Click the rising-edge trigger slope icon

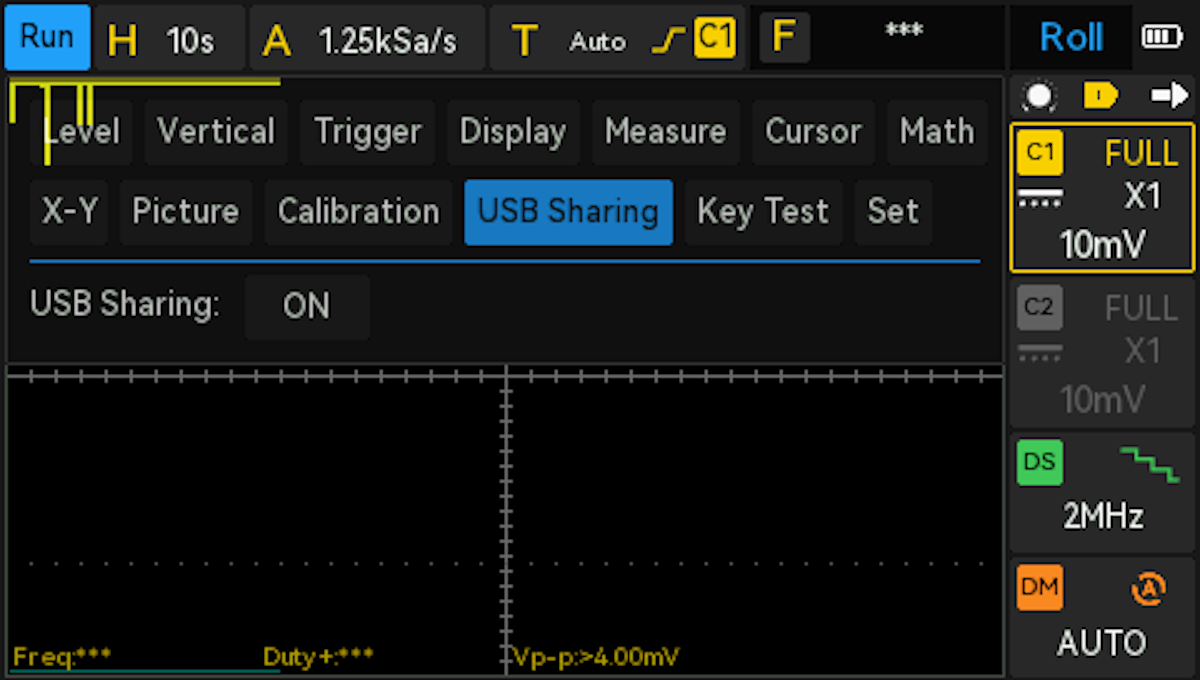[x=668, y=40]
